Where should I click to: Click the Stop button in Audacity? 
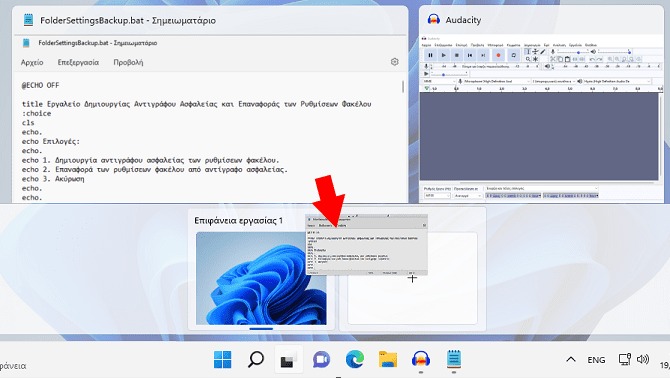457,55
